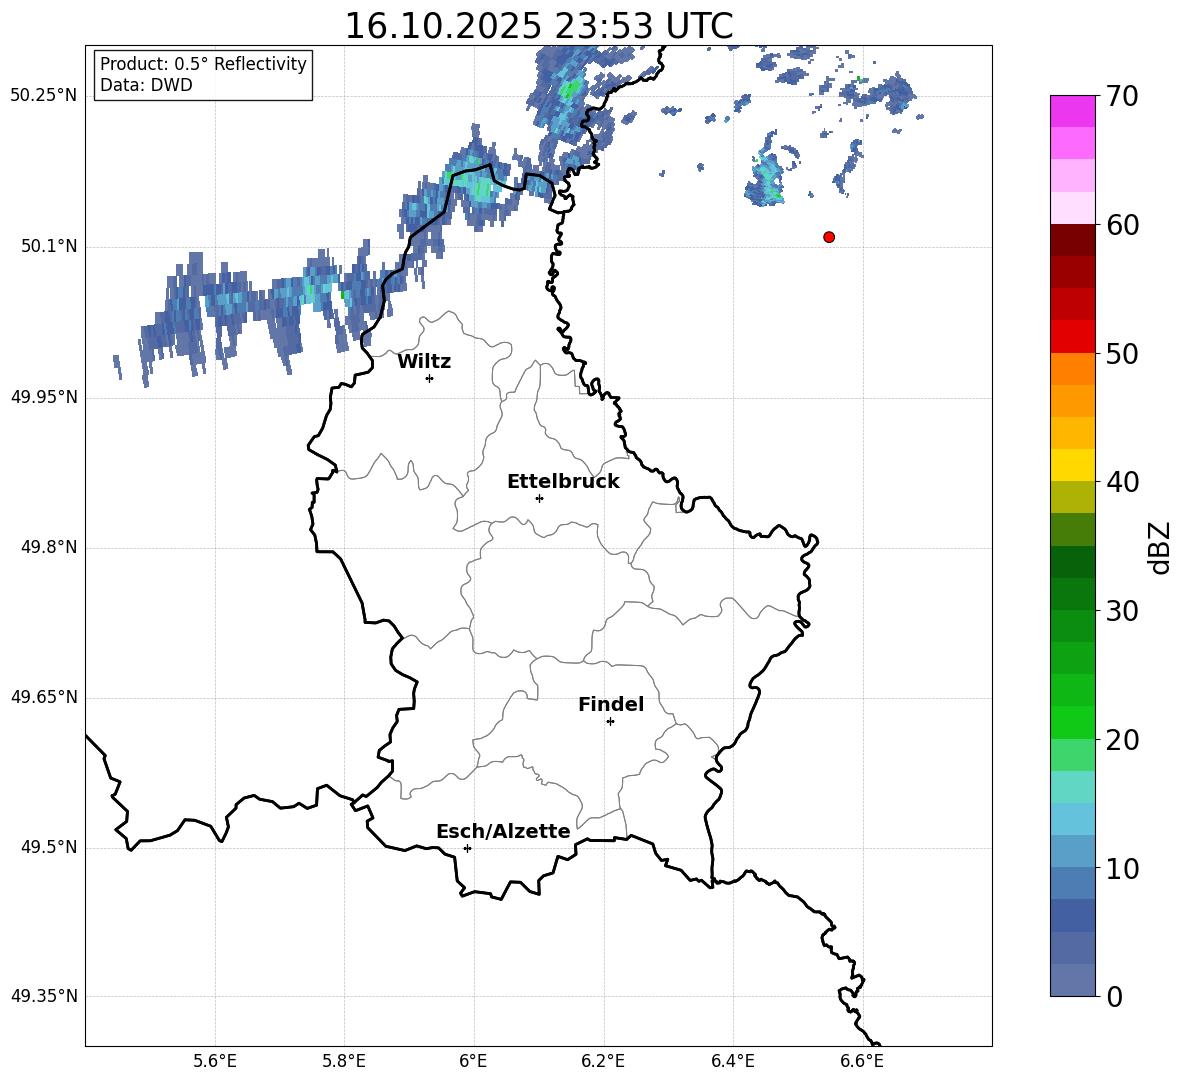Click the 49.95°N latitude label
This screenshot has width=1184, height=1081.
point(44,397)
